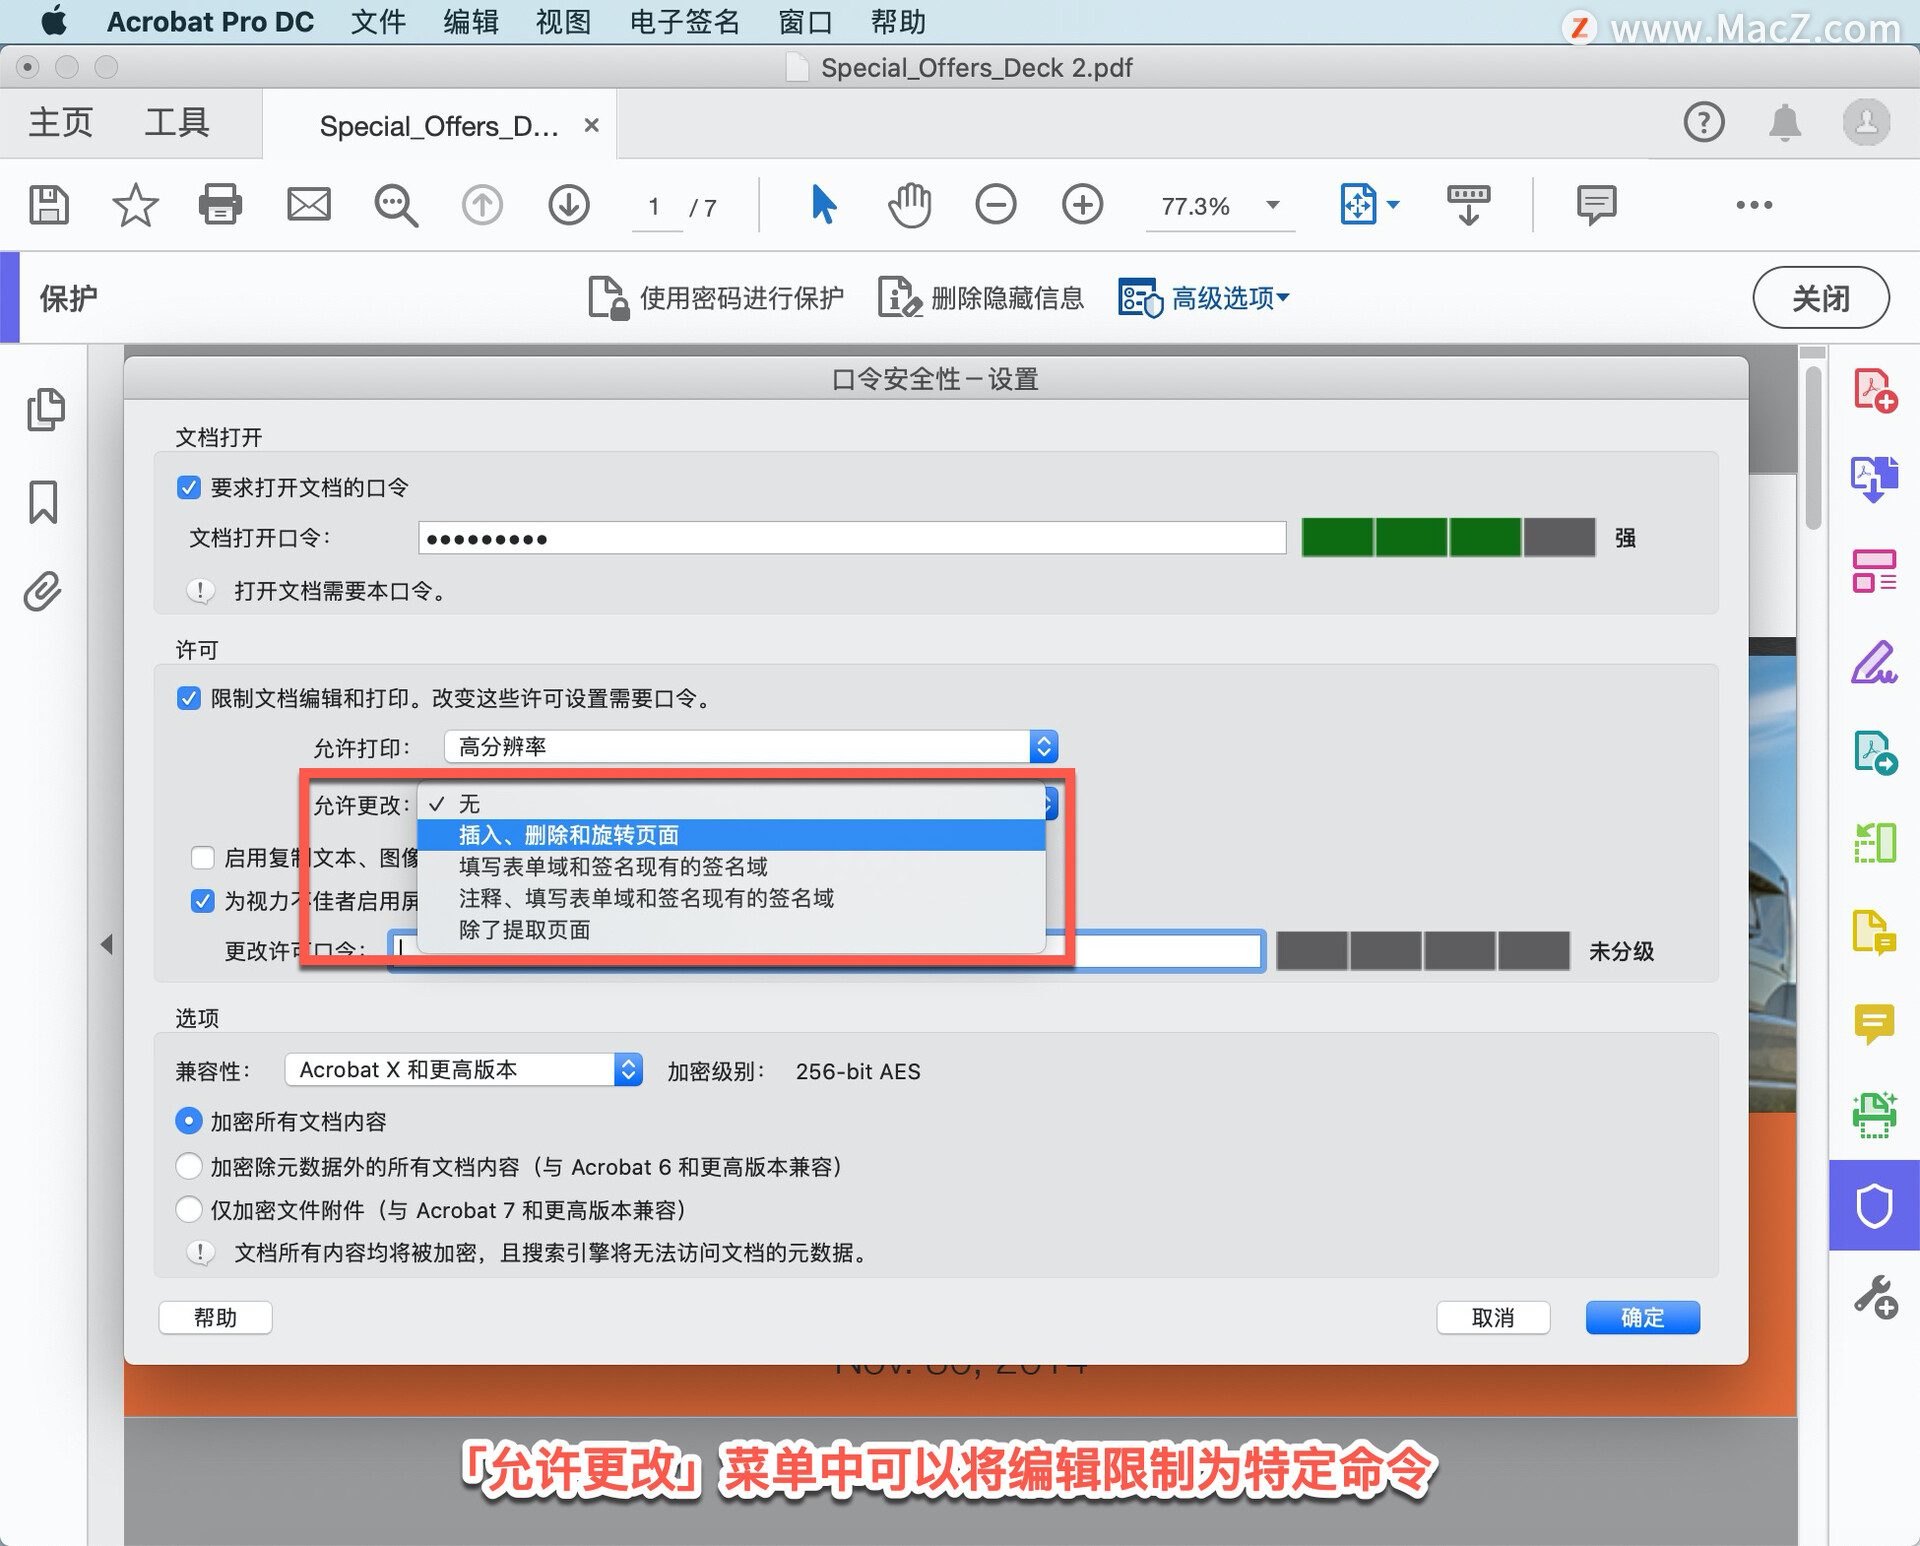Open notifications bell
Viewport: 1920px width, 1546px height.
click(x=1785, y=123)
